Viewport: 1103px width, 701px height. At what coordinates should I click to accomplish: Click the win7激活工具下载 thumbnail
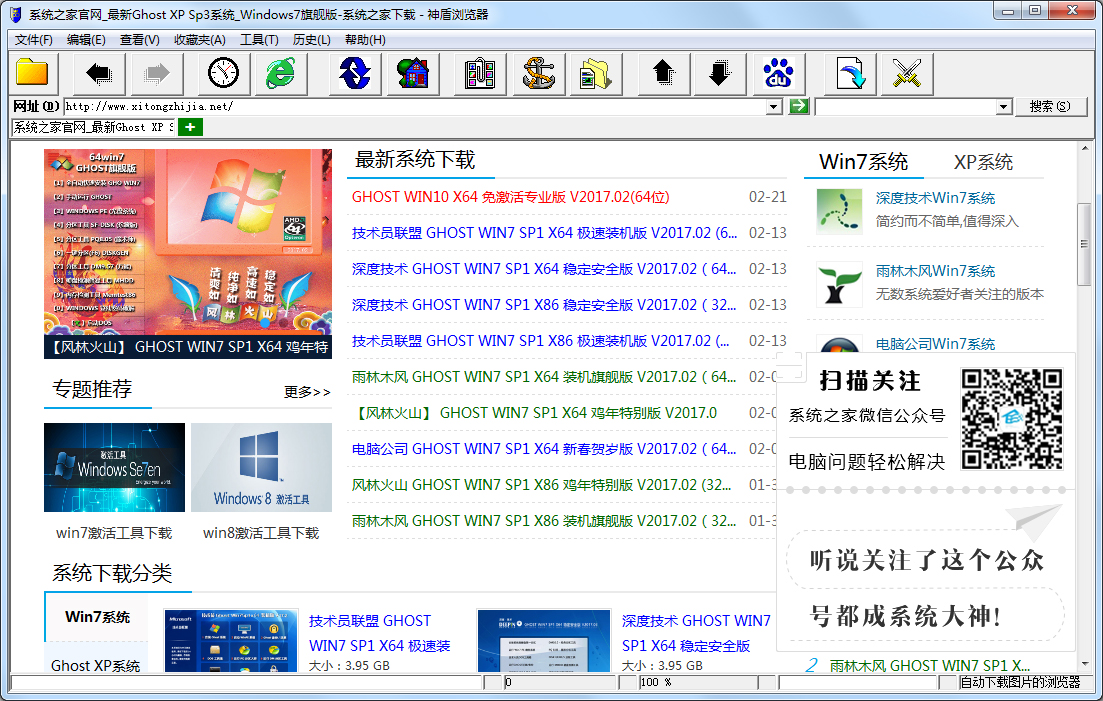point(113,466)
